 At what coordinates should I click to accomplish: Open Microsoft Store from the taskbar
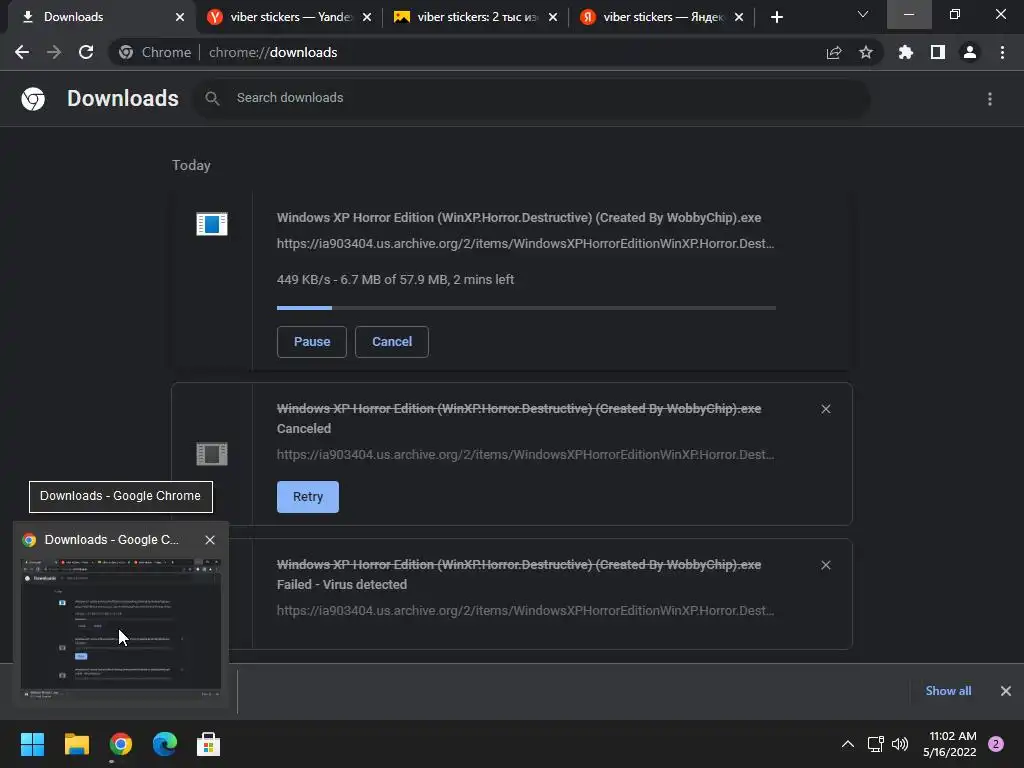pos(208,744)
